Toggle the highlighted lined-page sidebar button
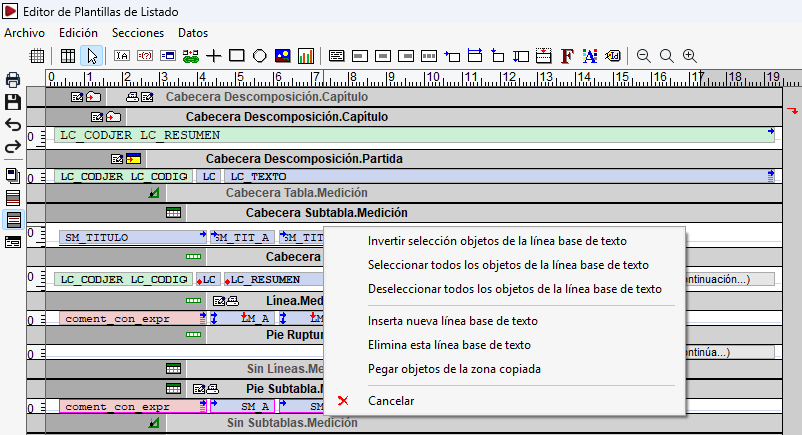802x435 pixels. pos(13,220)
